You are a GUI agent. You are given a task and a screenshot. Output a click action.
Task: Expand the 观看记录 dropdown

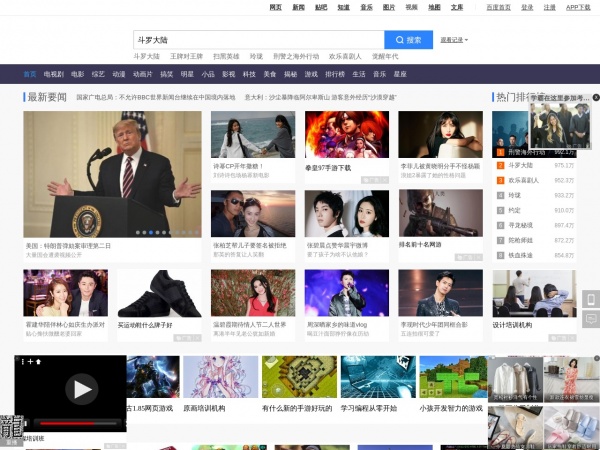tap(454, 40)
